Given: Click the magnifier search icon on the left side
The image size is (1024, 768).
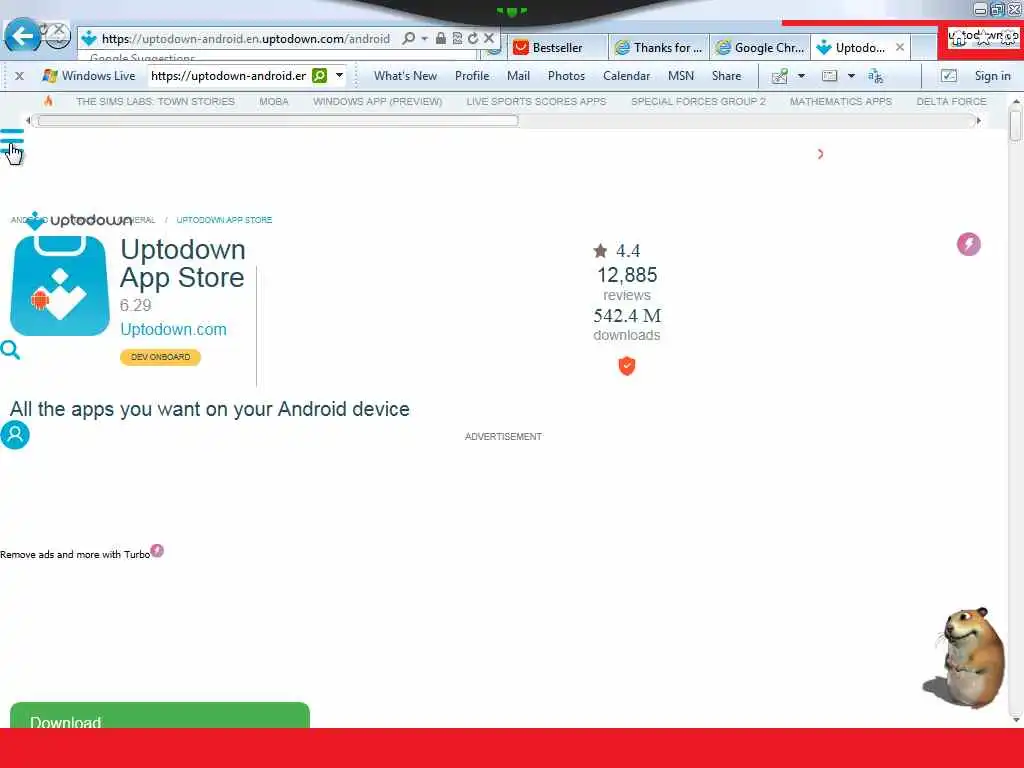Looking at the screenshot, I should point(10,350).
